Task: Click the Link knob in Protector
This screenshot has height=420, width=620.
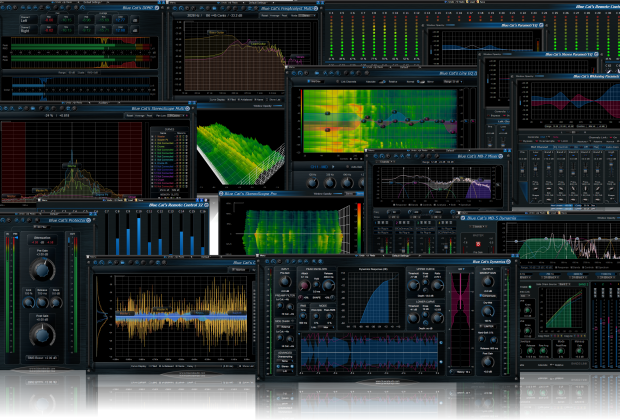Action: 28,303
